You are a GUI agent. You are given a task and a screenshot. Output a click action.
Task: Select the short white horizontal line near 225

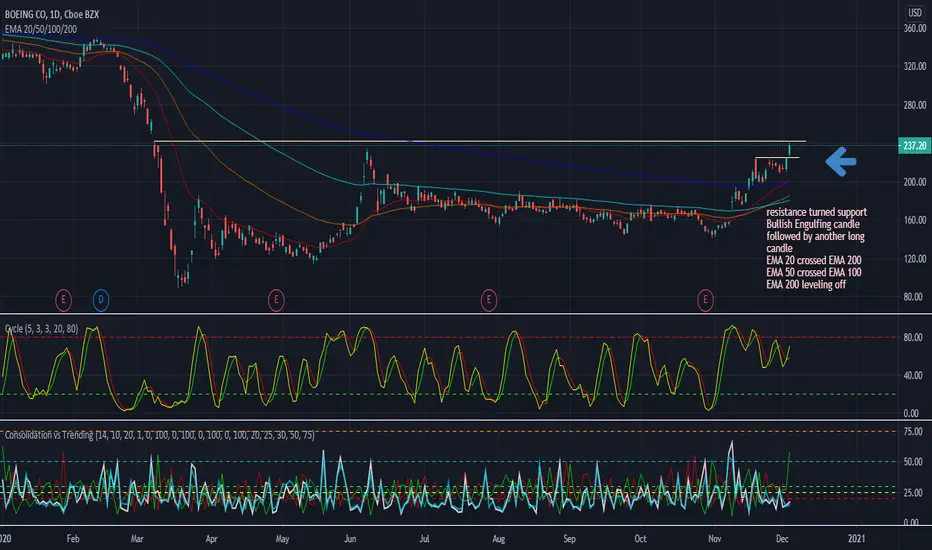tap(777, 158)
